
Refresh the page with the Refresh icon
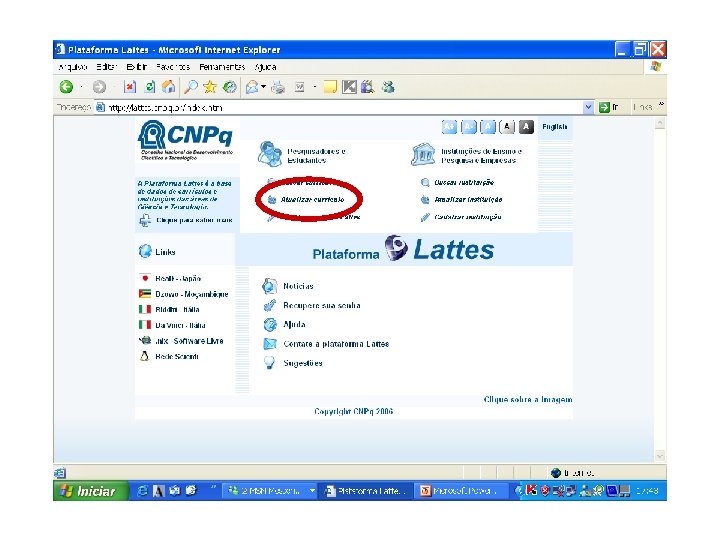click(150, 87)
